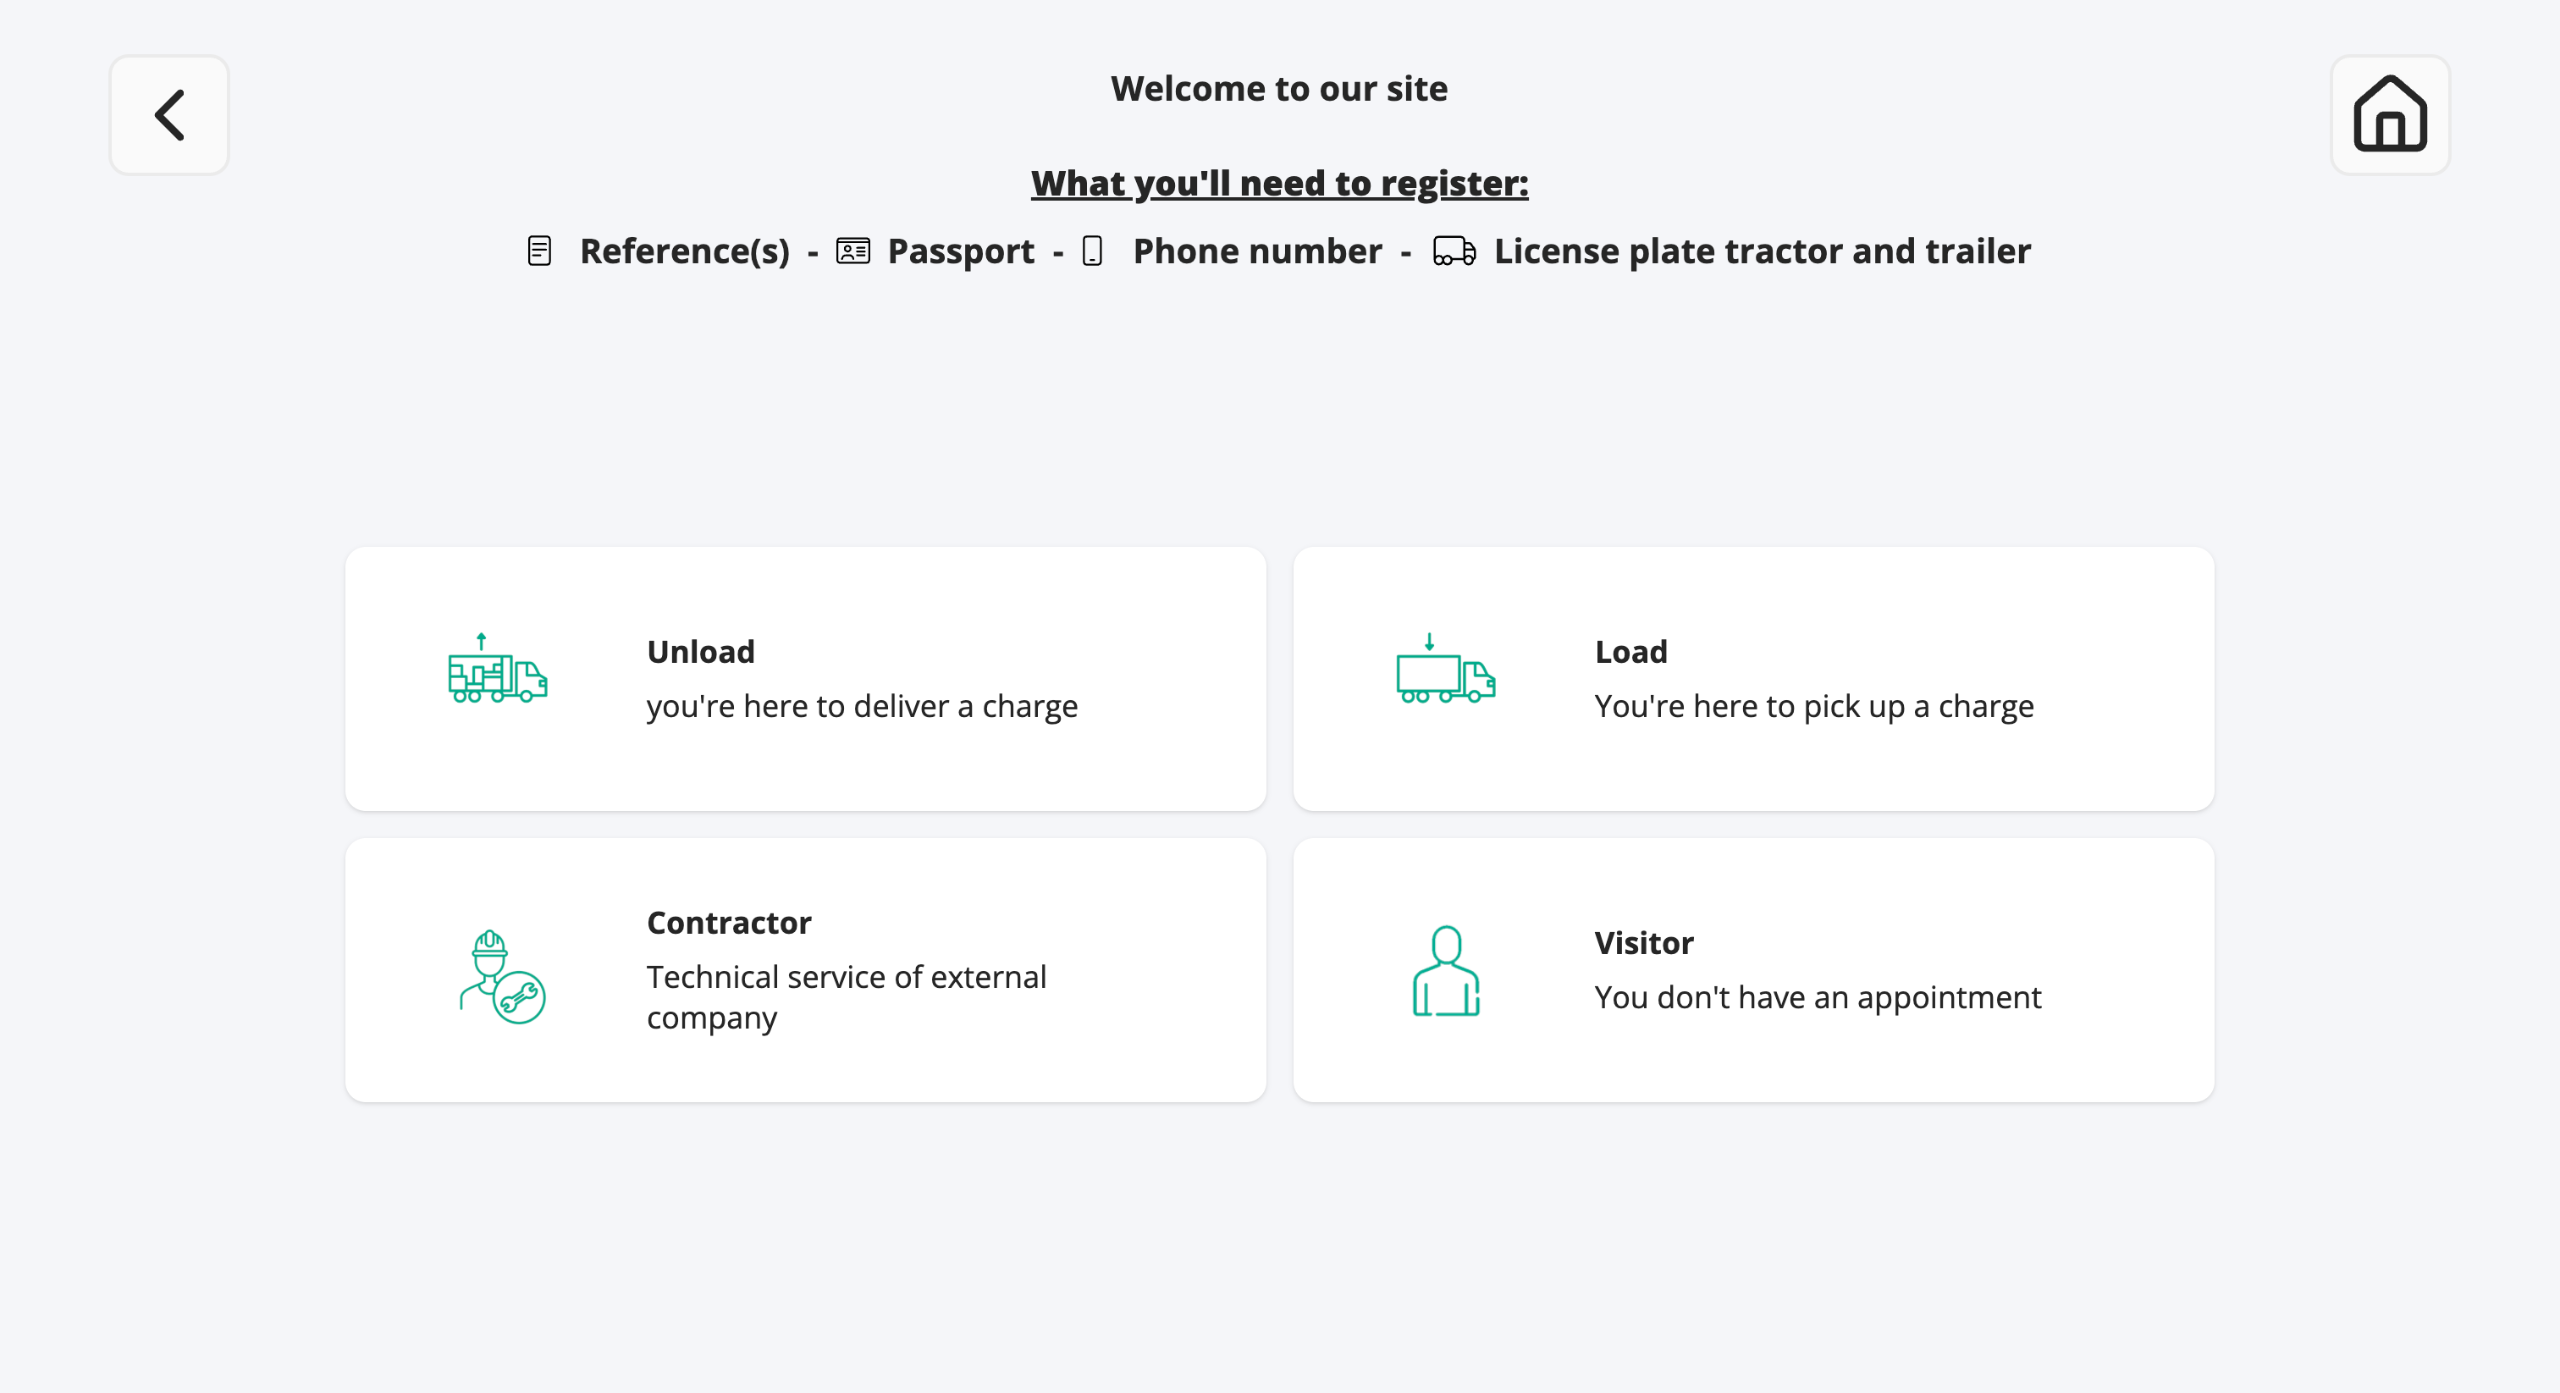
Task: Choose the Contractor option title
Action: (x=729, y=923)
